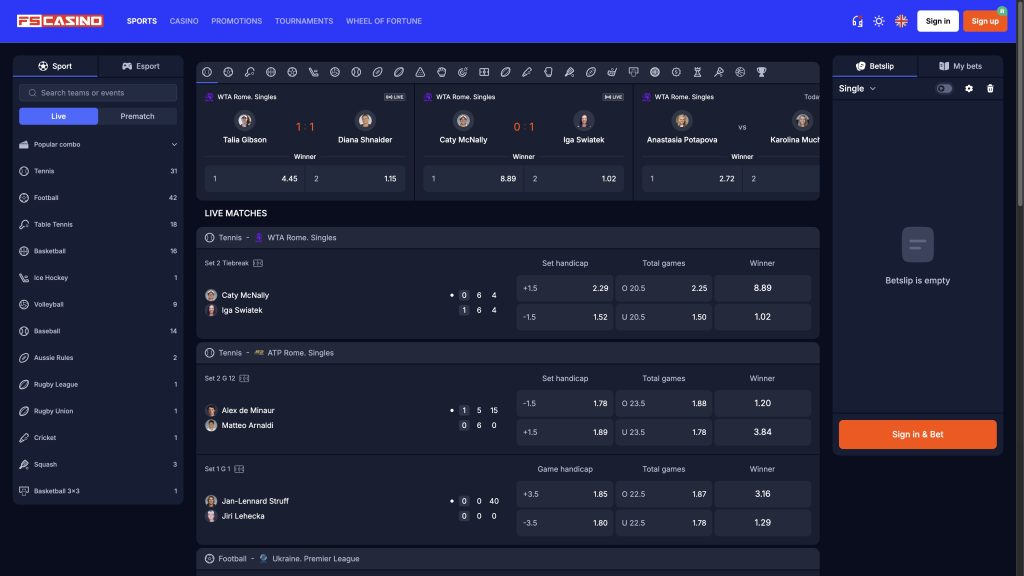The height and width of the screenshot is (576, 1024).
Task: Open the CASINO menu
Action: pos(184,21)
